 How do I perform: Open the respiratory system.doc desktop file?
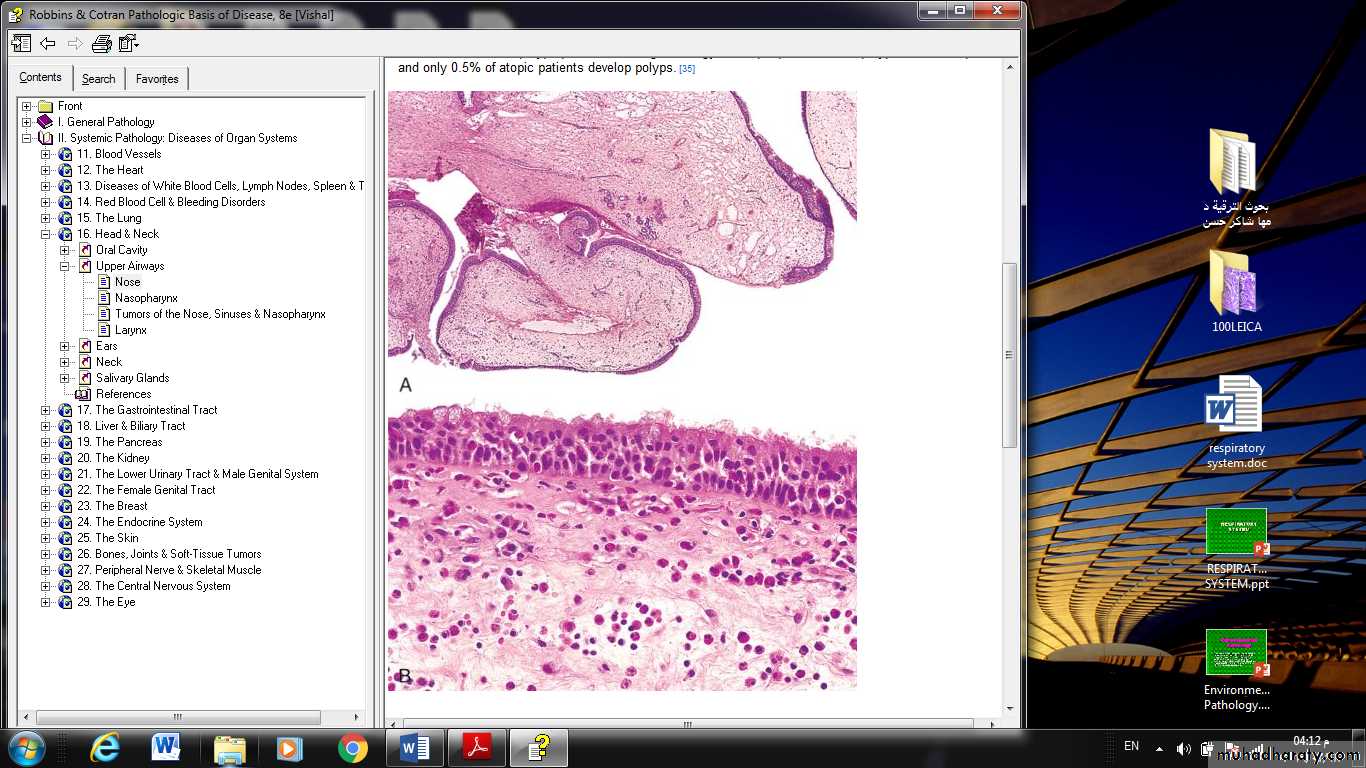pos(1236,422)
